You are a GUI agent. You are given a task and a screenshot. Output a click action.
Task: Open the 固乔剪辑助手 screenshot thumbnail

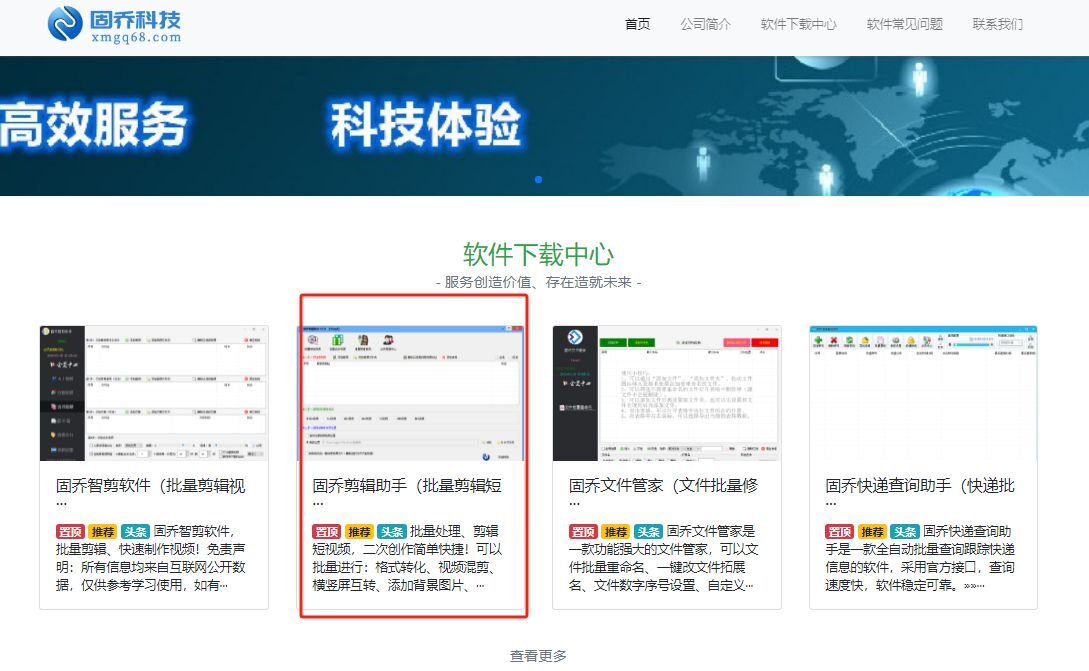pyautogui.click(x=410, y=392)
